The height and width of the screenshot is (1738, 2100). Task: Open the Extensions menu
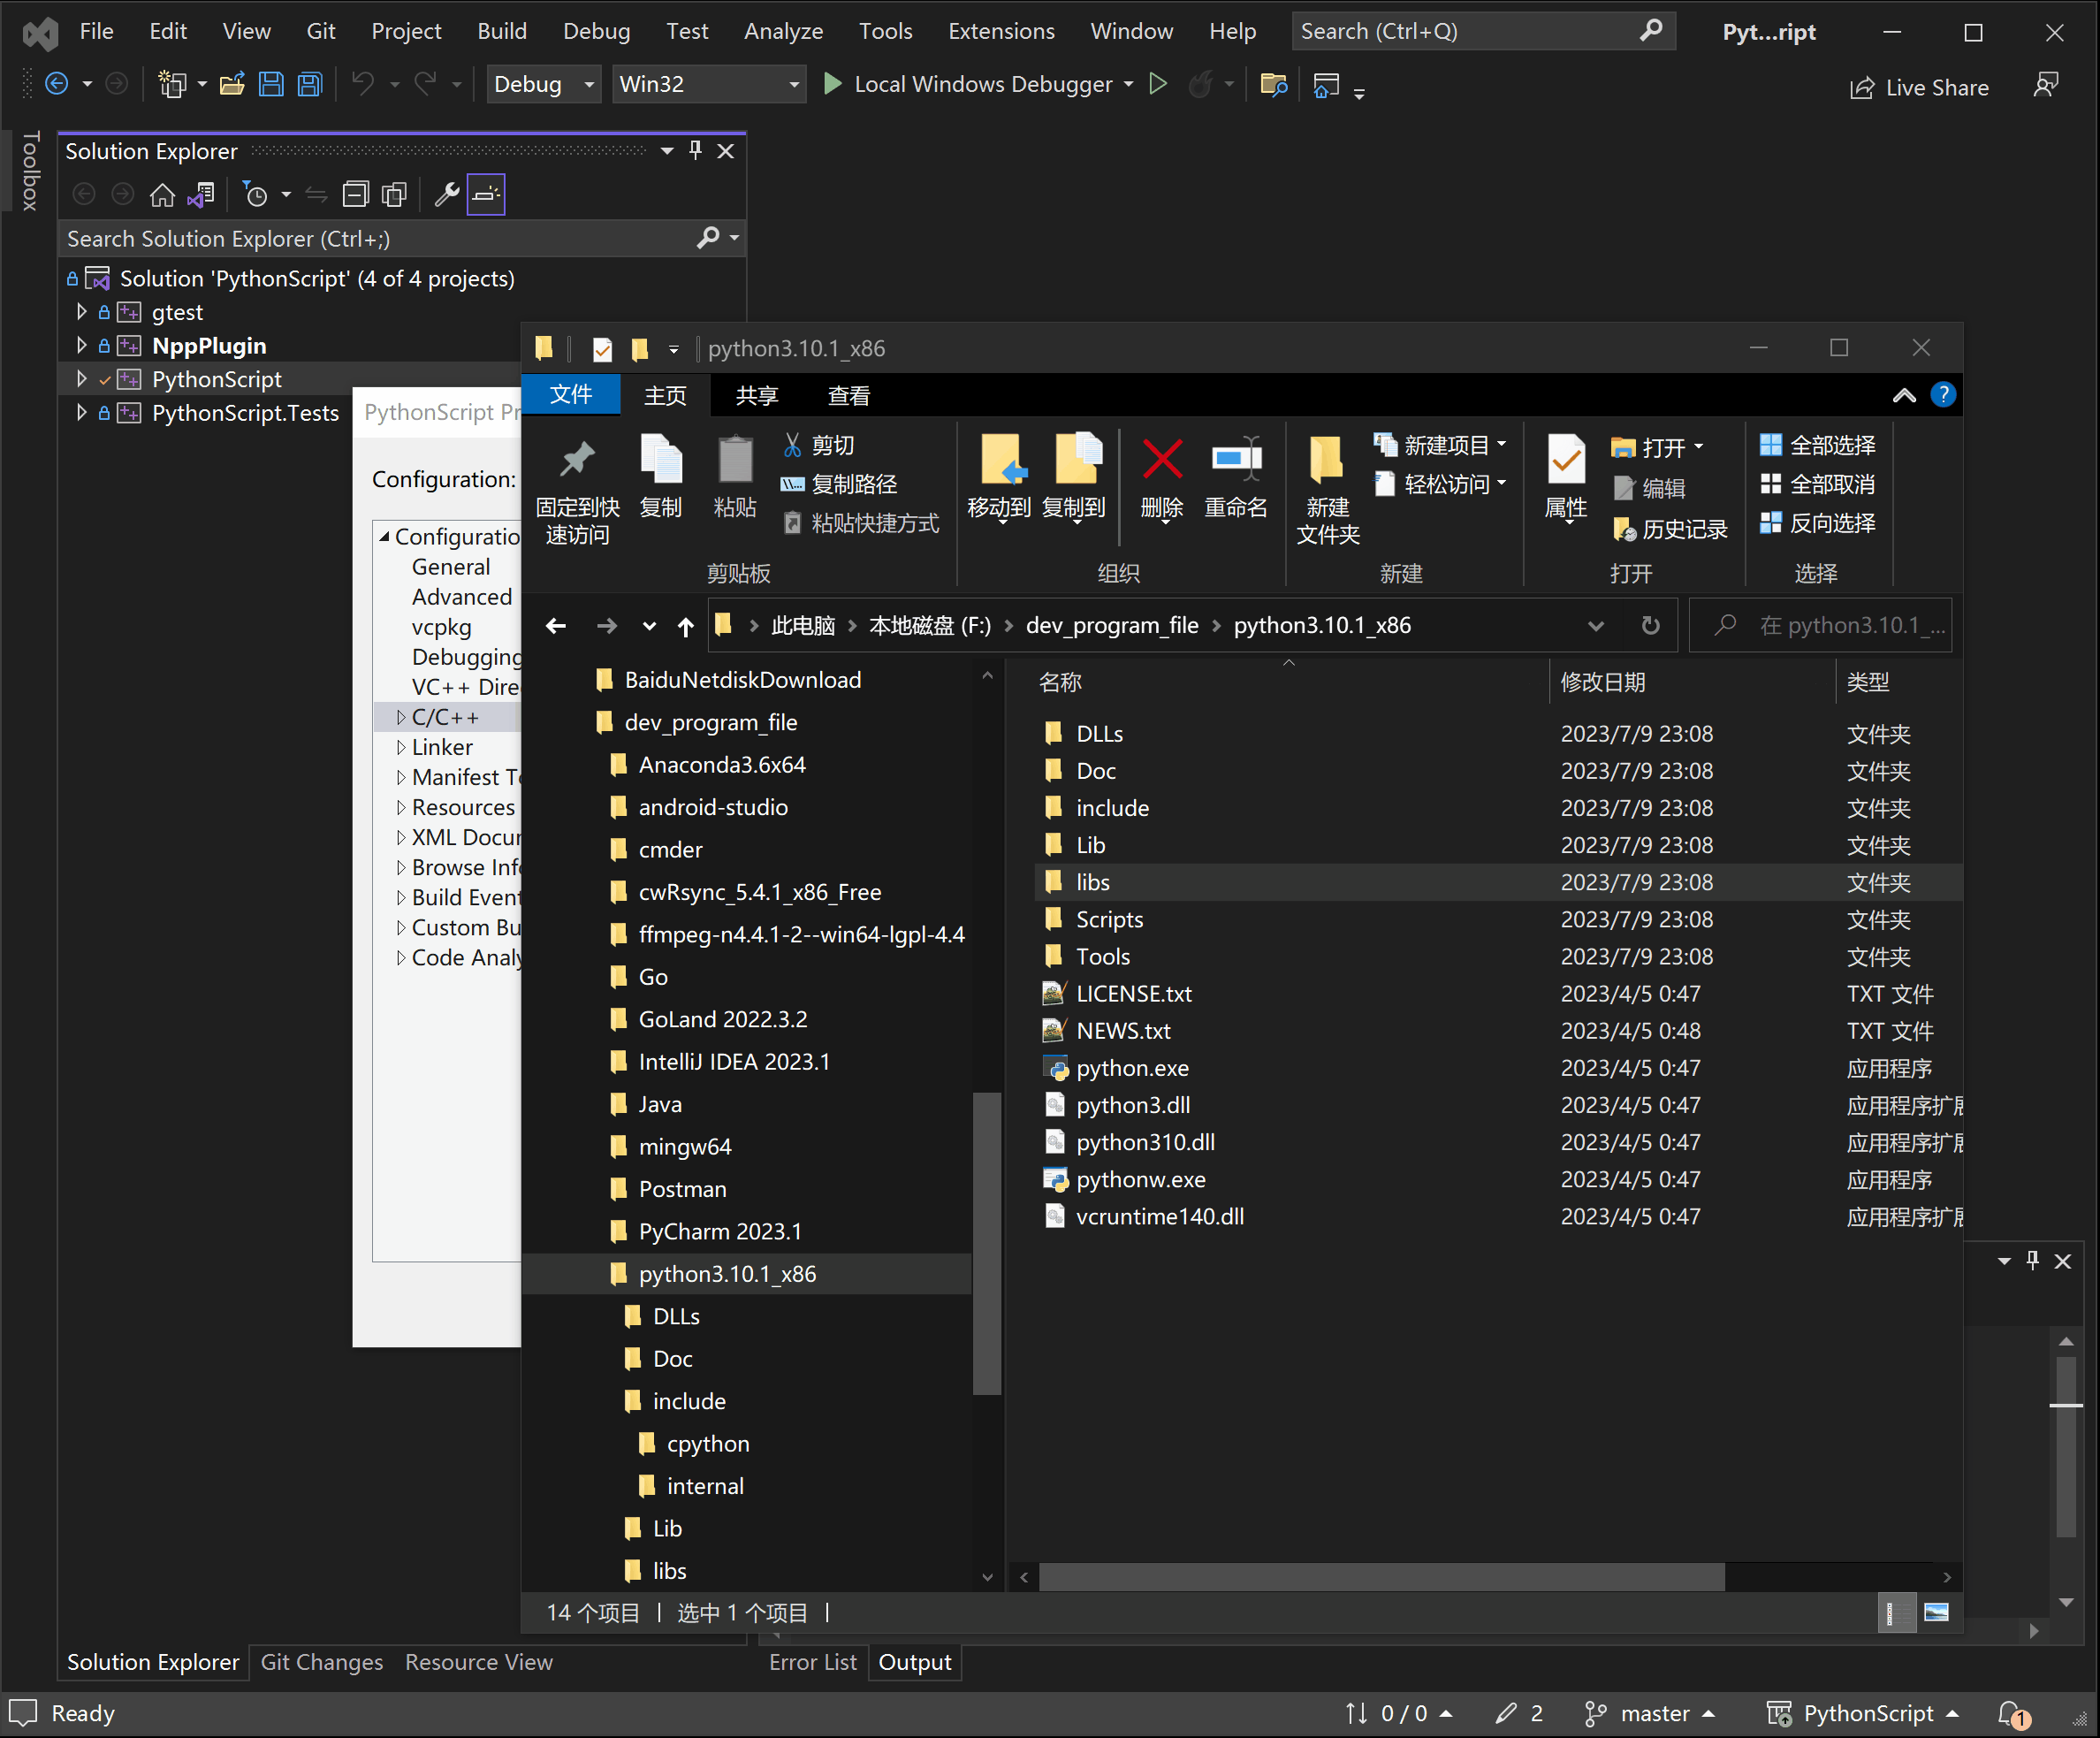pyautogui.click(x=1001, y=31)
